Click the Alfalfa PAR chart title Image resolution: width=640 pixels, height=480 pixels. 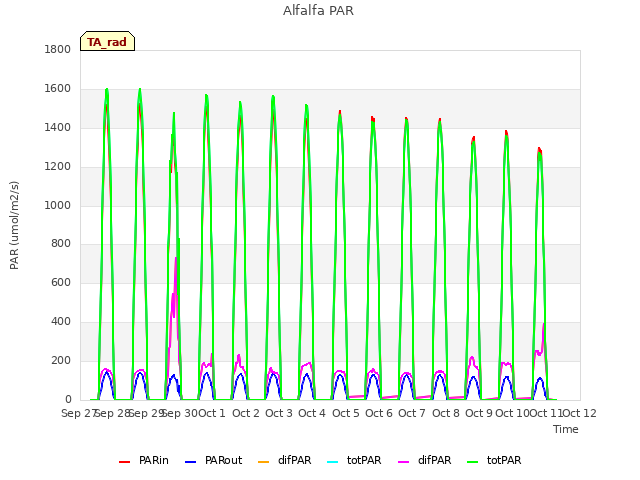[x=318, y=11]
